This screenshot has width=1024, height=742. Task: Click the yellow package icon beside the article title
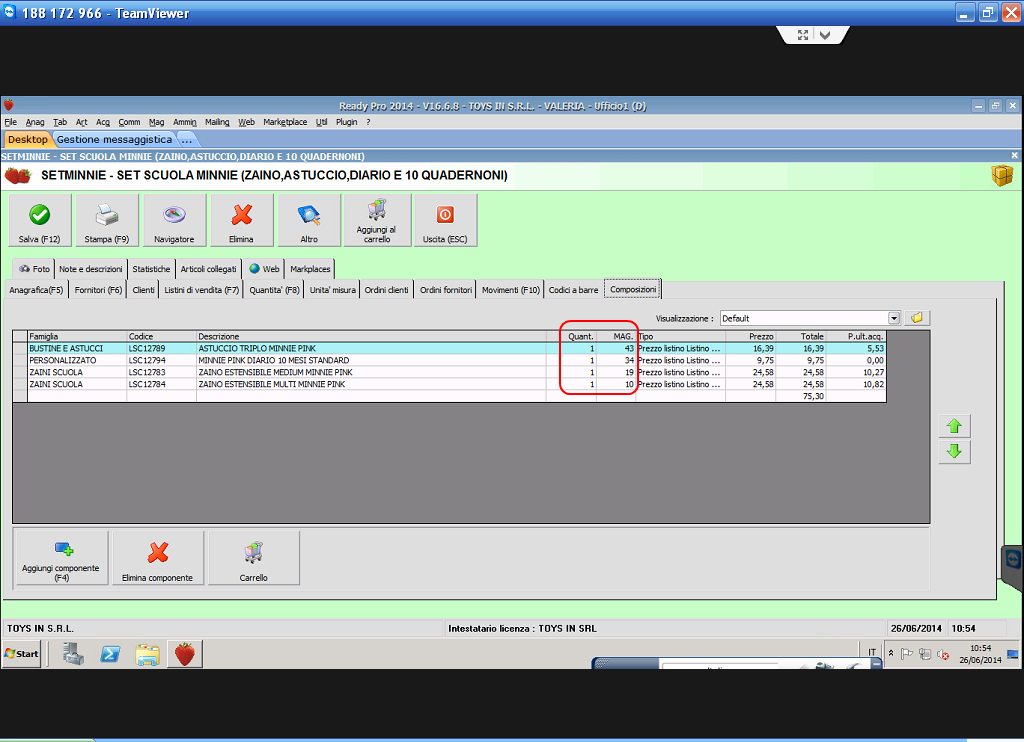[1002, 175]
